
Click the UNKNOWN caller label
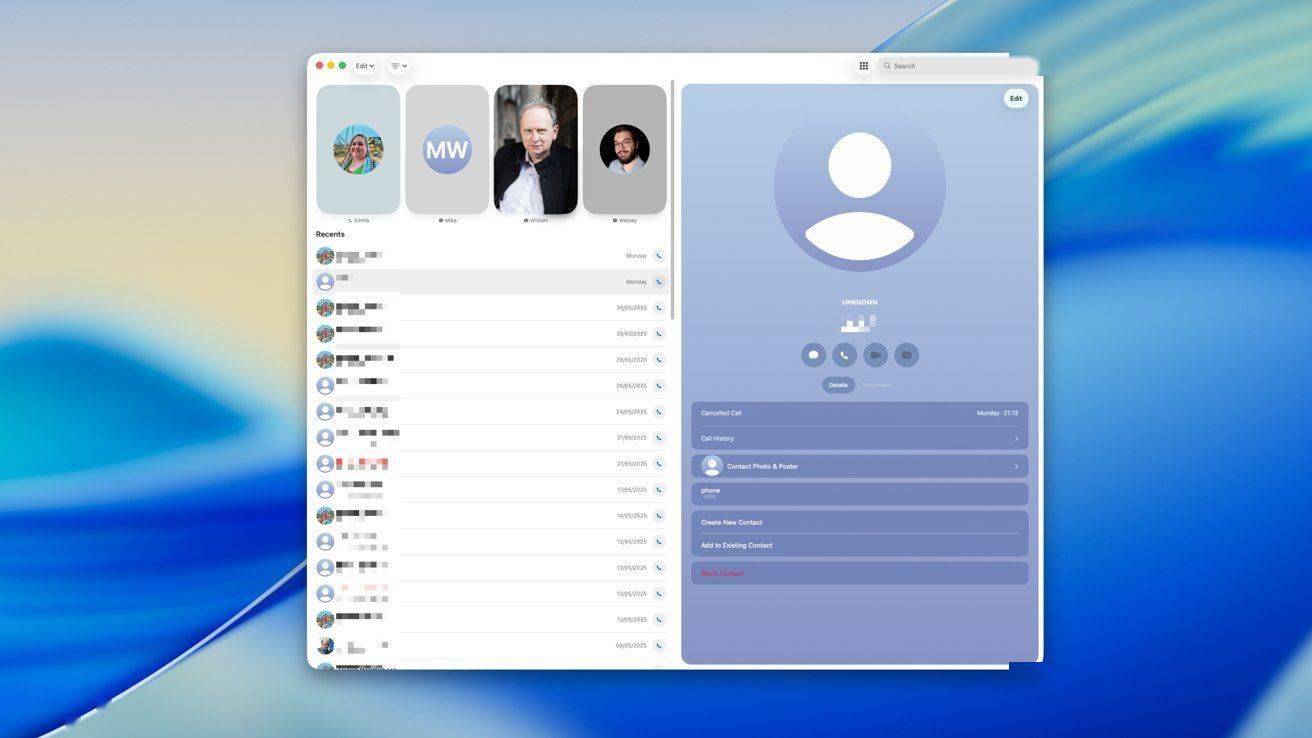pos(860,302)
